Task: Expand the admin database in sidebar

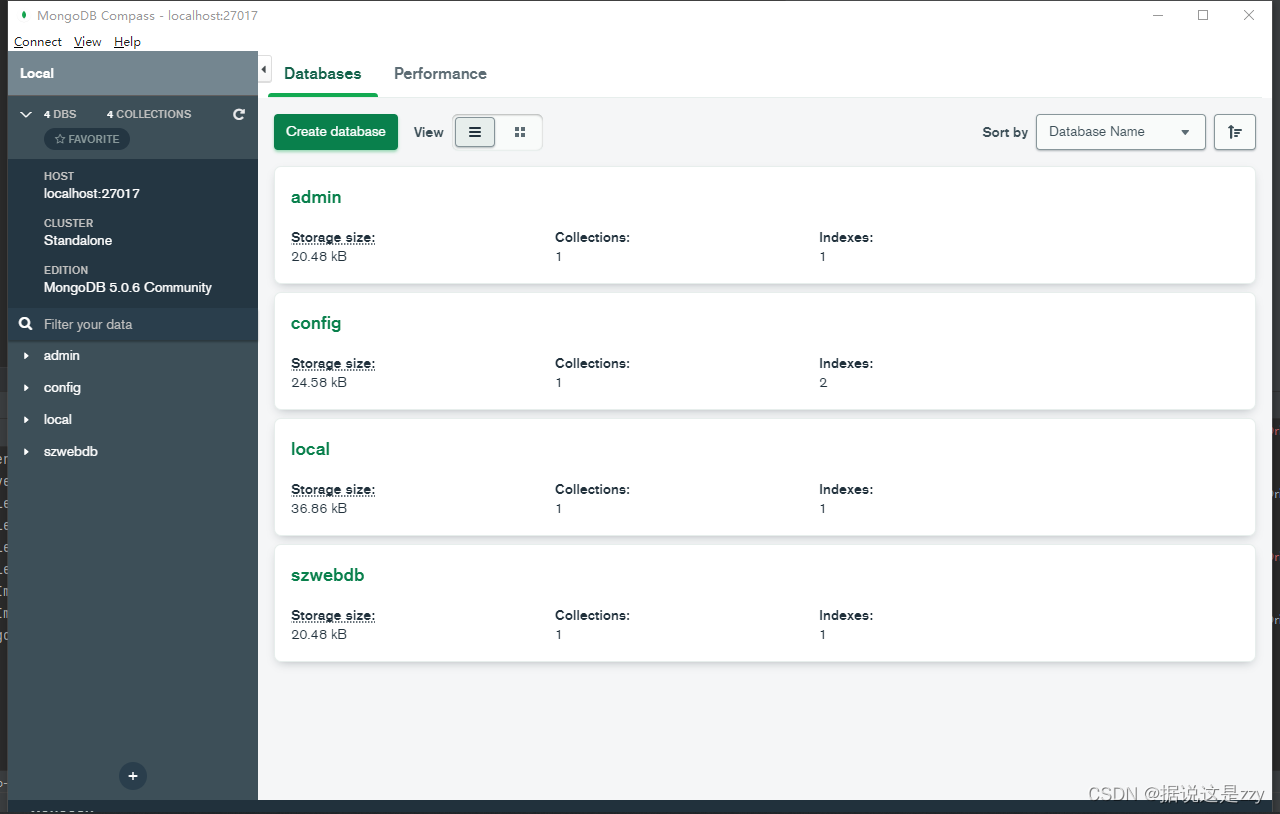Action: (x=26, y=356)
